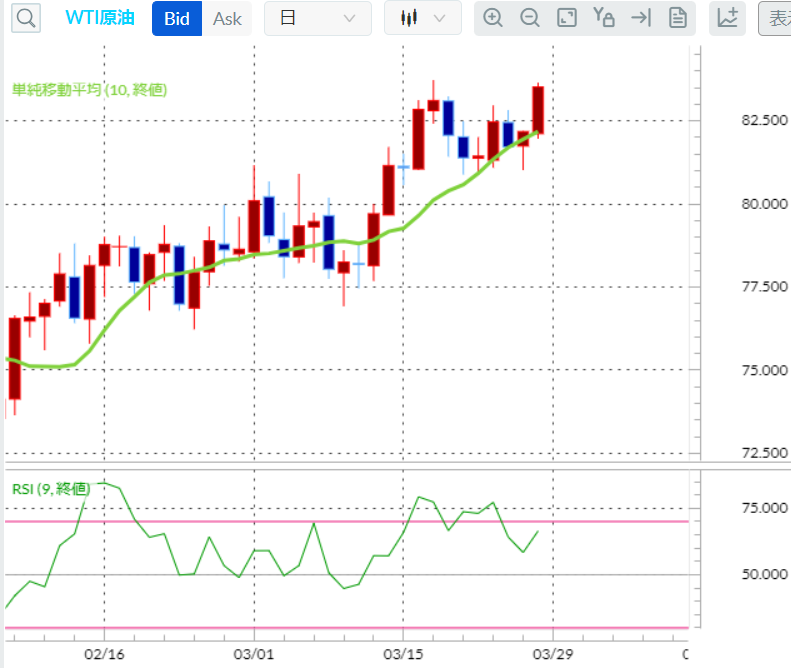Zoom out the chart

(x=530, y=18)
